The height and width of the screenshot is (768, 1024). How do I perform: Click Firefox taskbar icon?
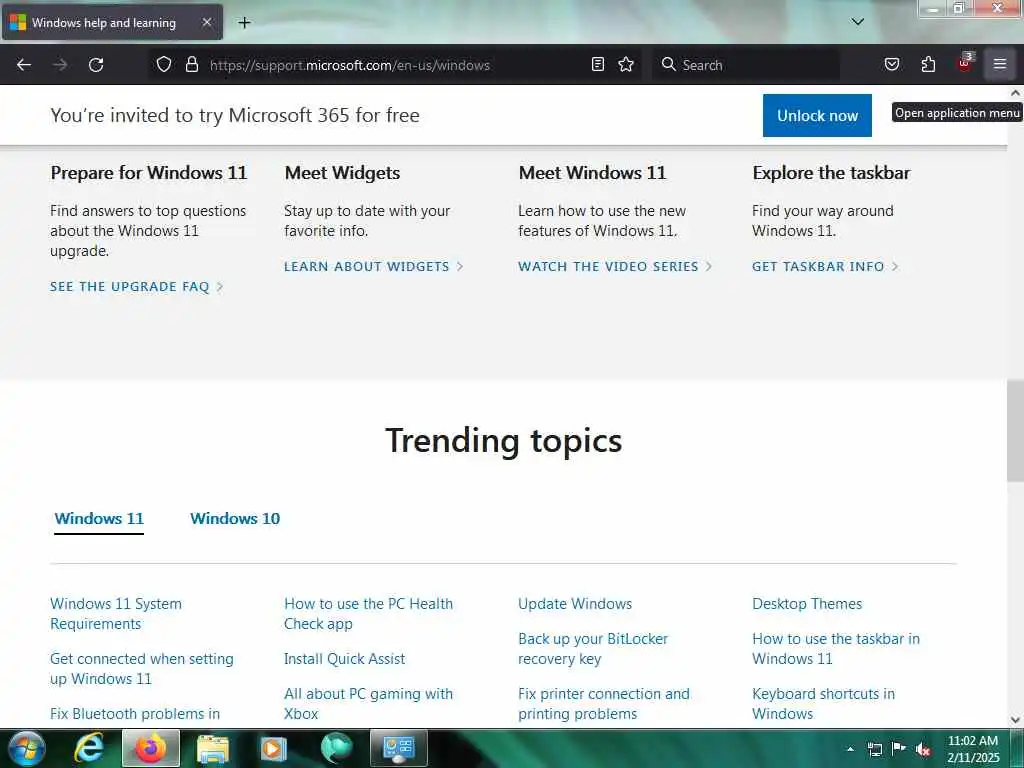pos(151,748)
